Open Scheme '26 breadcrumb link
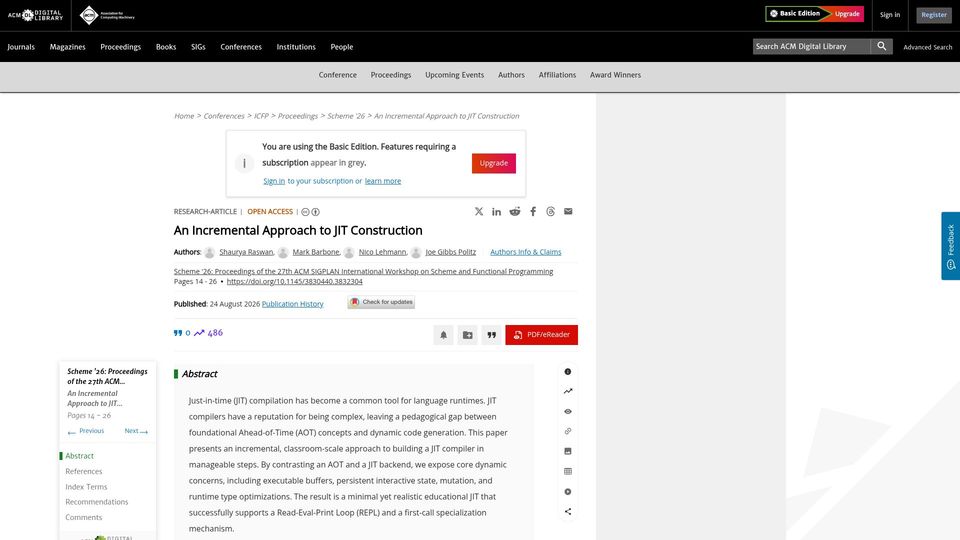This screenshot has width=960, height=540. [346, 116]
